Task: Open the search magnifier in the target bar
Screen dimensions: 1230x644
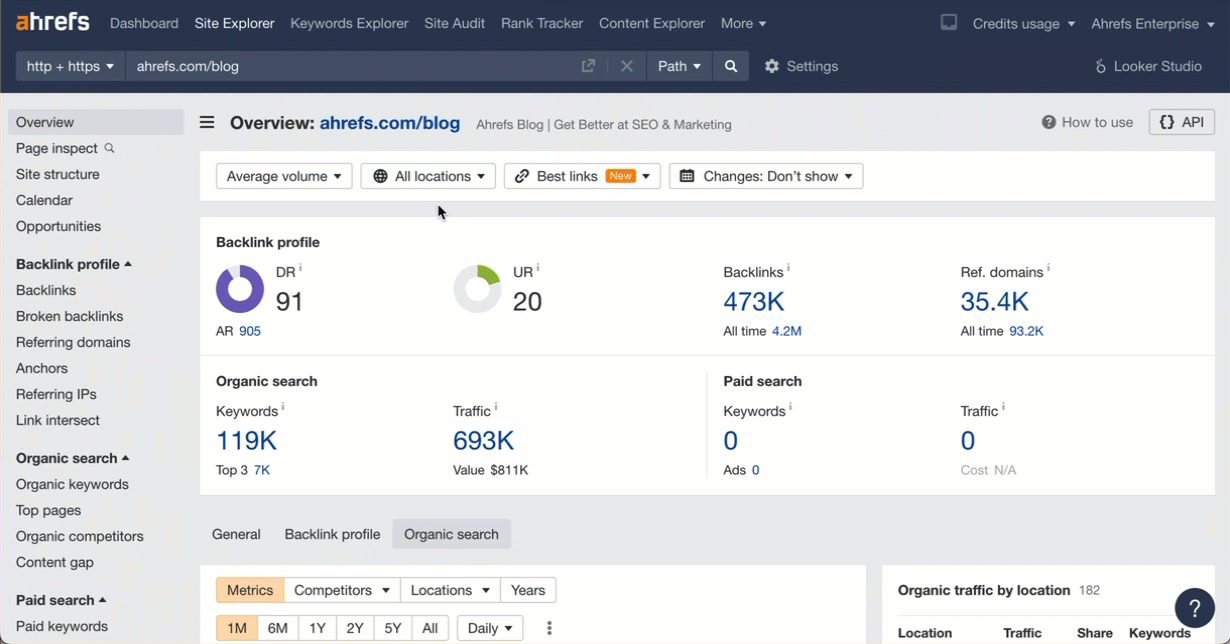Action: click(731, 66)
